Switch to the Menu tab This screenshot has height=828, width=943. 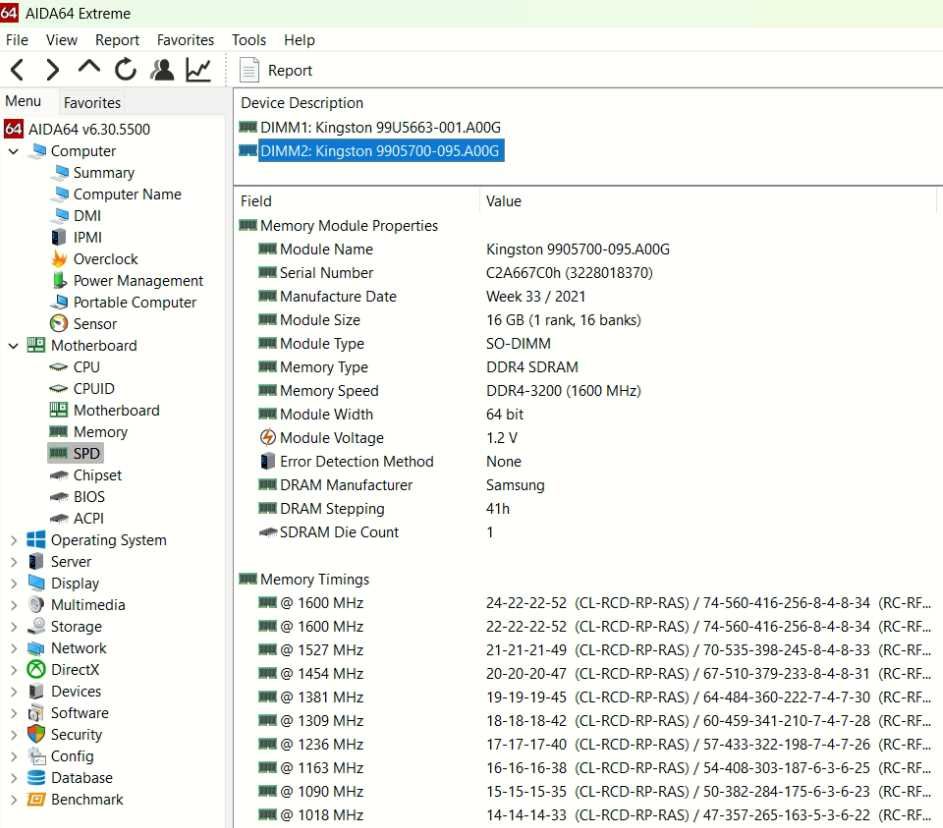click(x=23, y=101)
